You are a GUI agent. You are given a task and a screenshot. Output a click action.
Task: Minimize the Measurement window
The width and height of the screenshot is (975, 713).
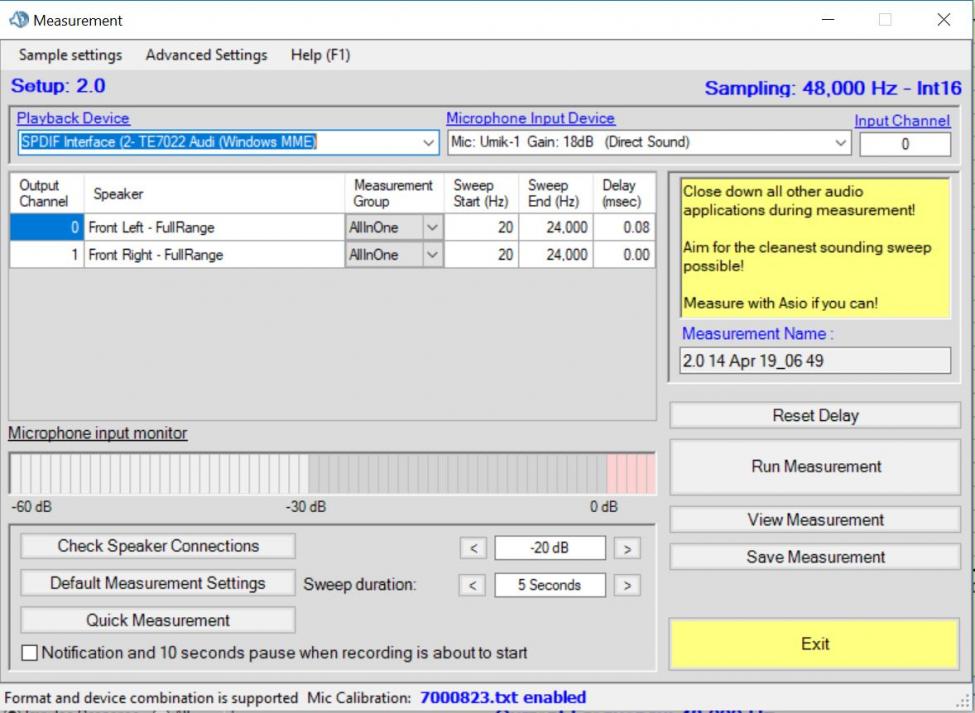point(828,19)
